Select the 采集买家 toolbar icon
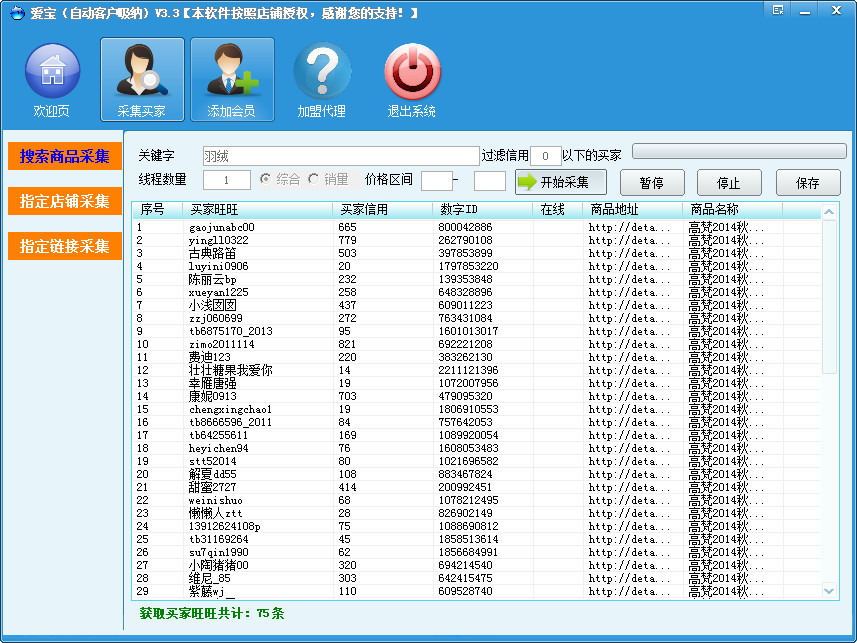This screenshot has height=643, width=857. [x=142, y=80]
